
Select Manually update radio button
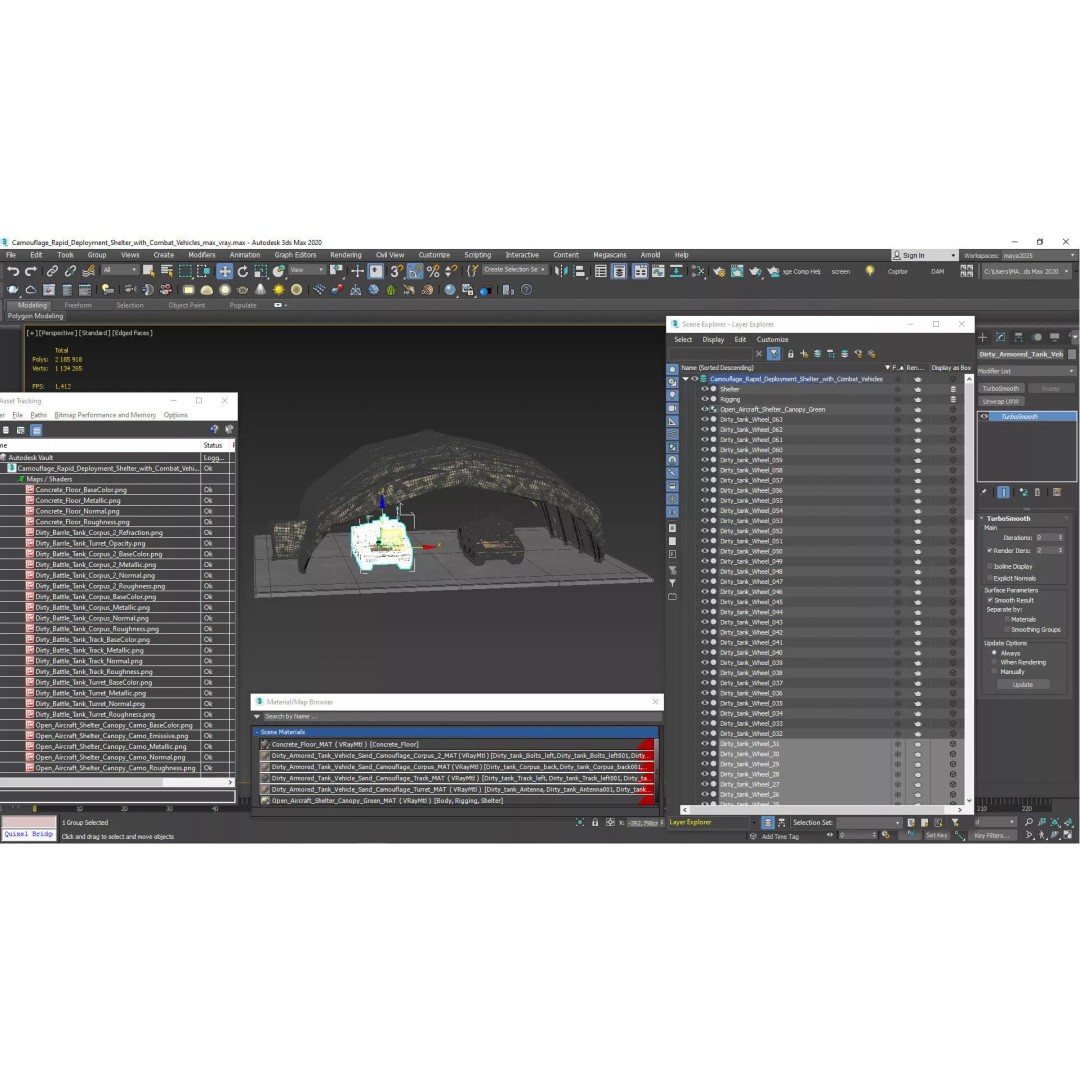tap(994, 672)
